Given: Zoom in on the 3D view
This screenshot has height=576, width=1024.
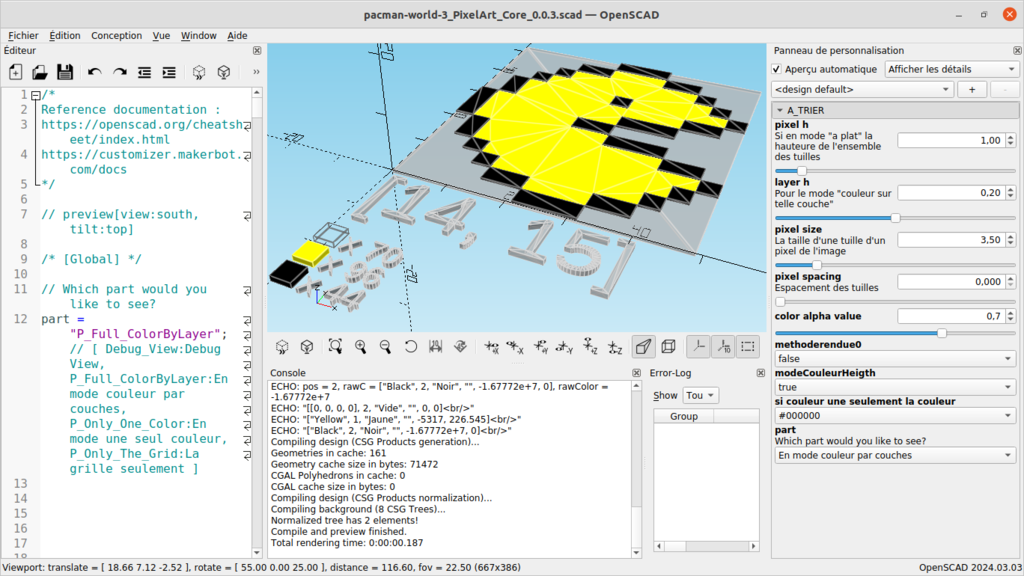Looking at the screenshot, I should pyautogui.click(x=360, y=347).
